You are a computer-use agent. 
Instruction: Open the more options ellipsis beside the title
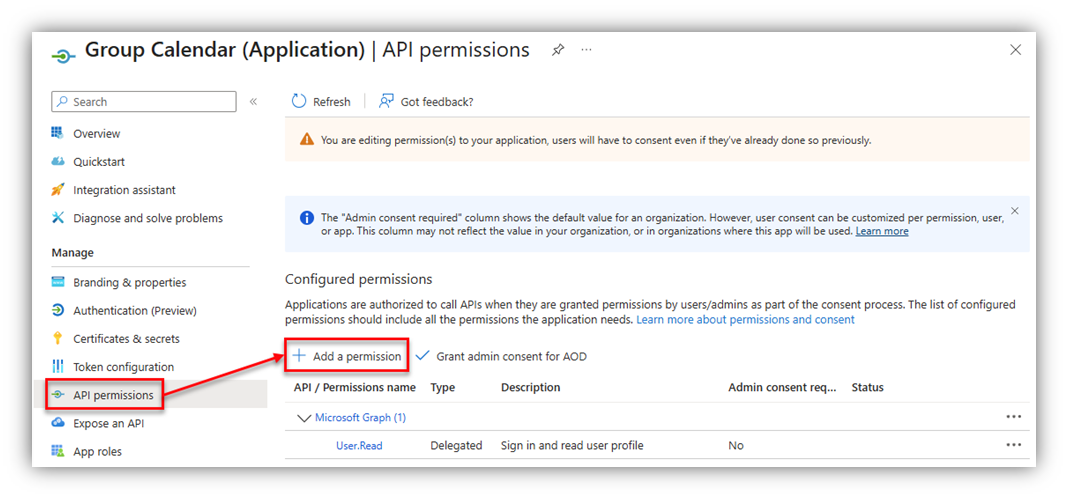(586, 50)
